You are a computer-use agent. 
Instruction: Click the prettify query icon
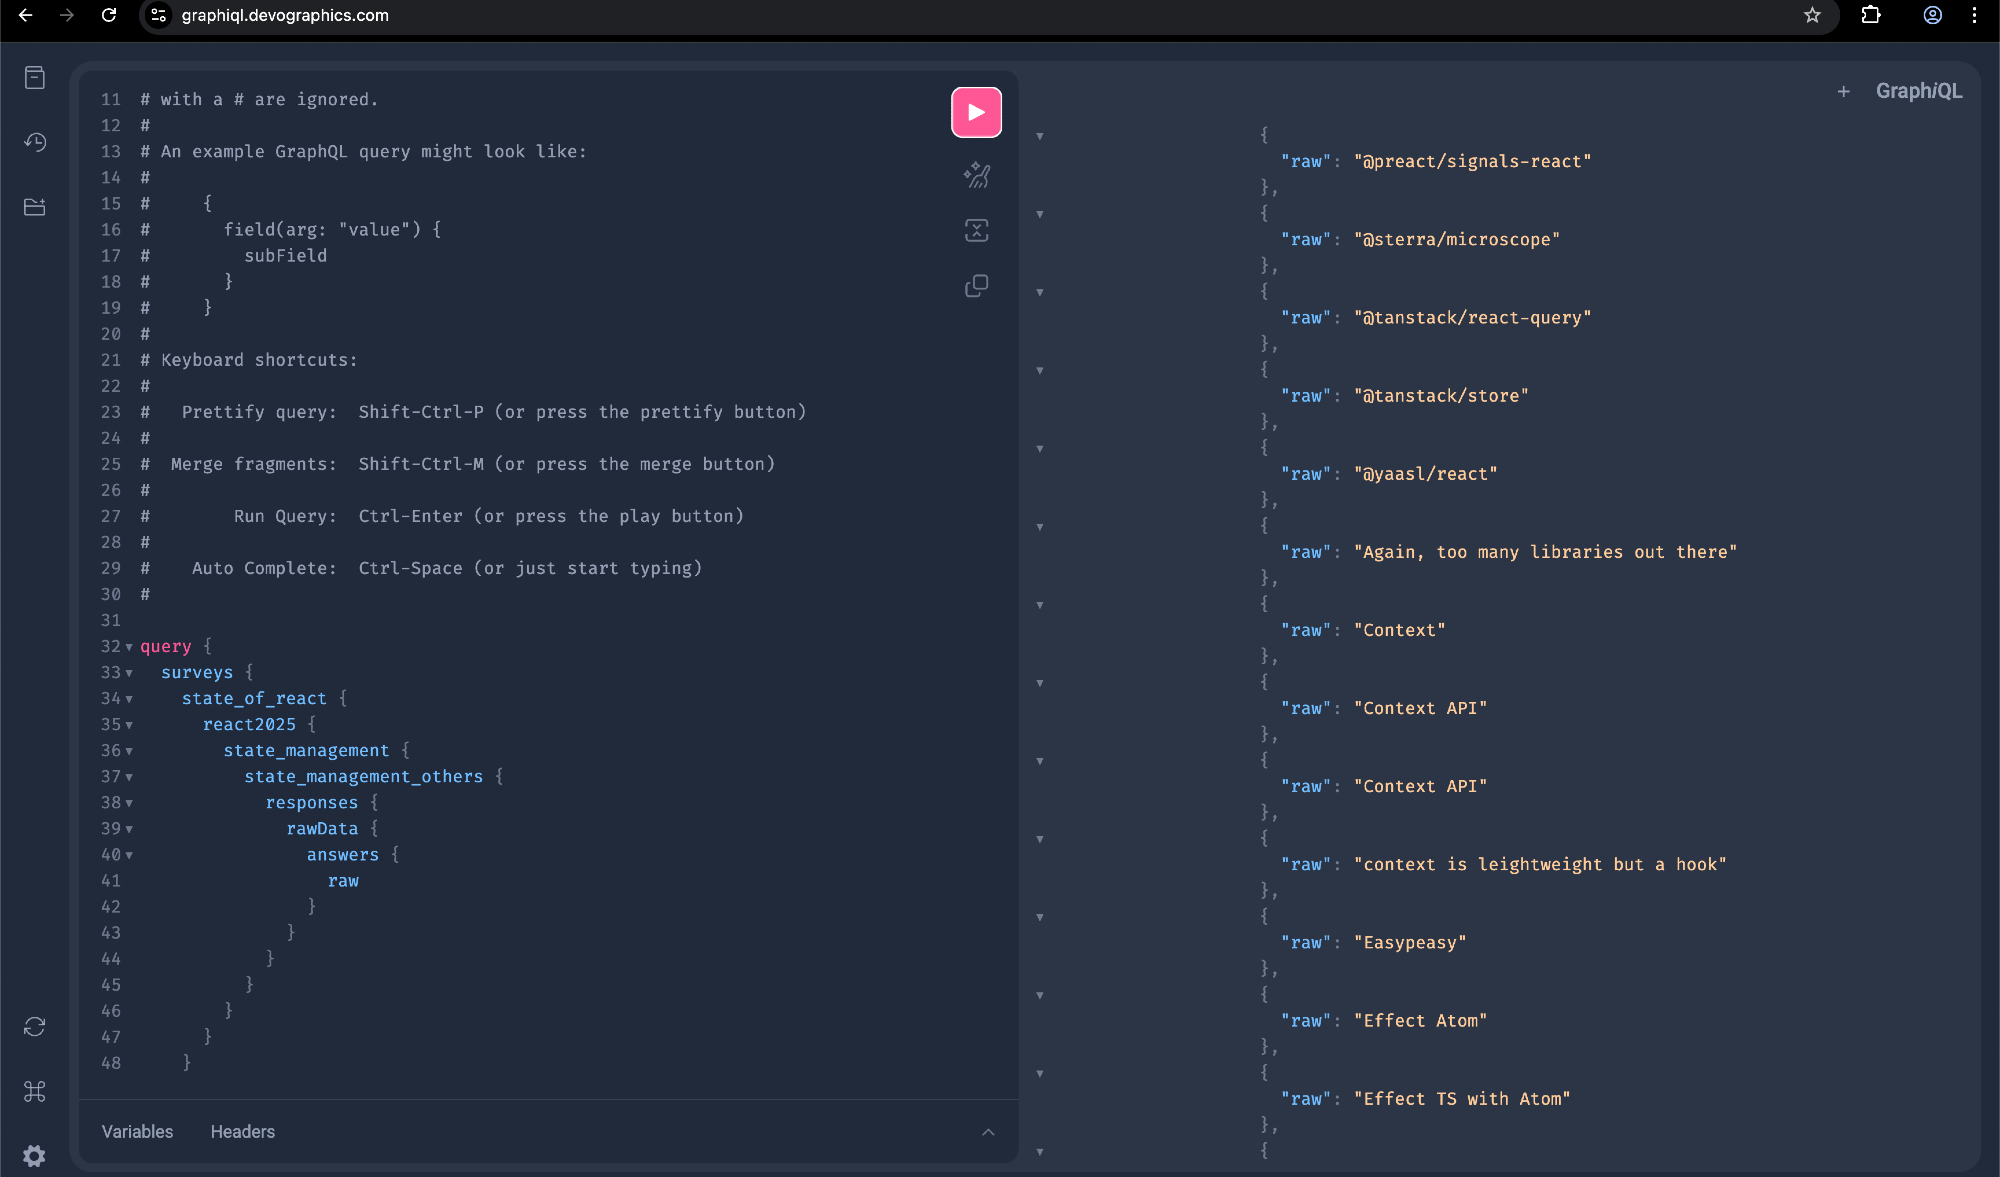click(x=976, y=176)
